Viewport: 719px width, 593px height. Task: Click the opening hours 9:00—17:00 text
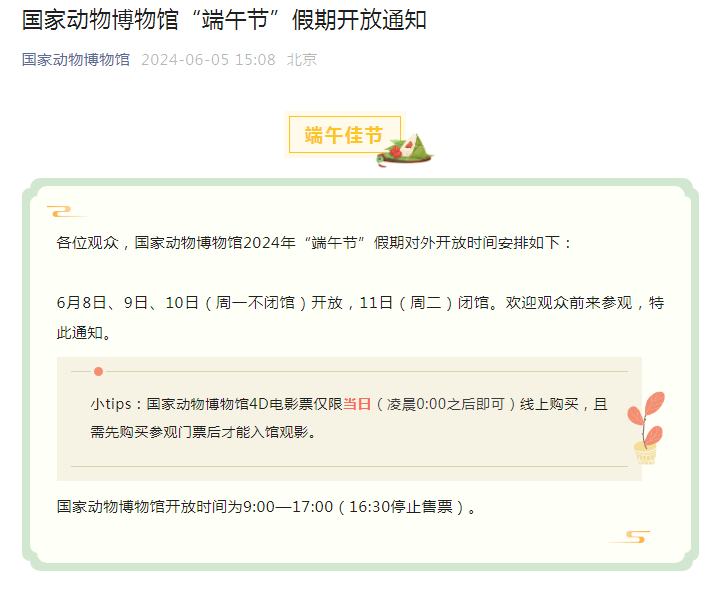[x=288, y=507]
